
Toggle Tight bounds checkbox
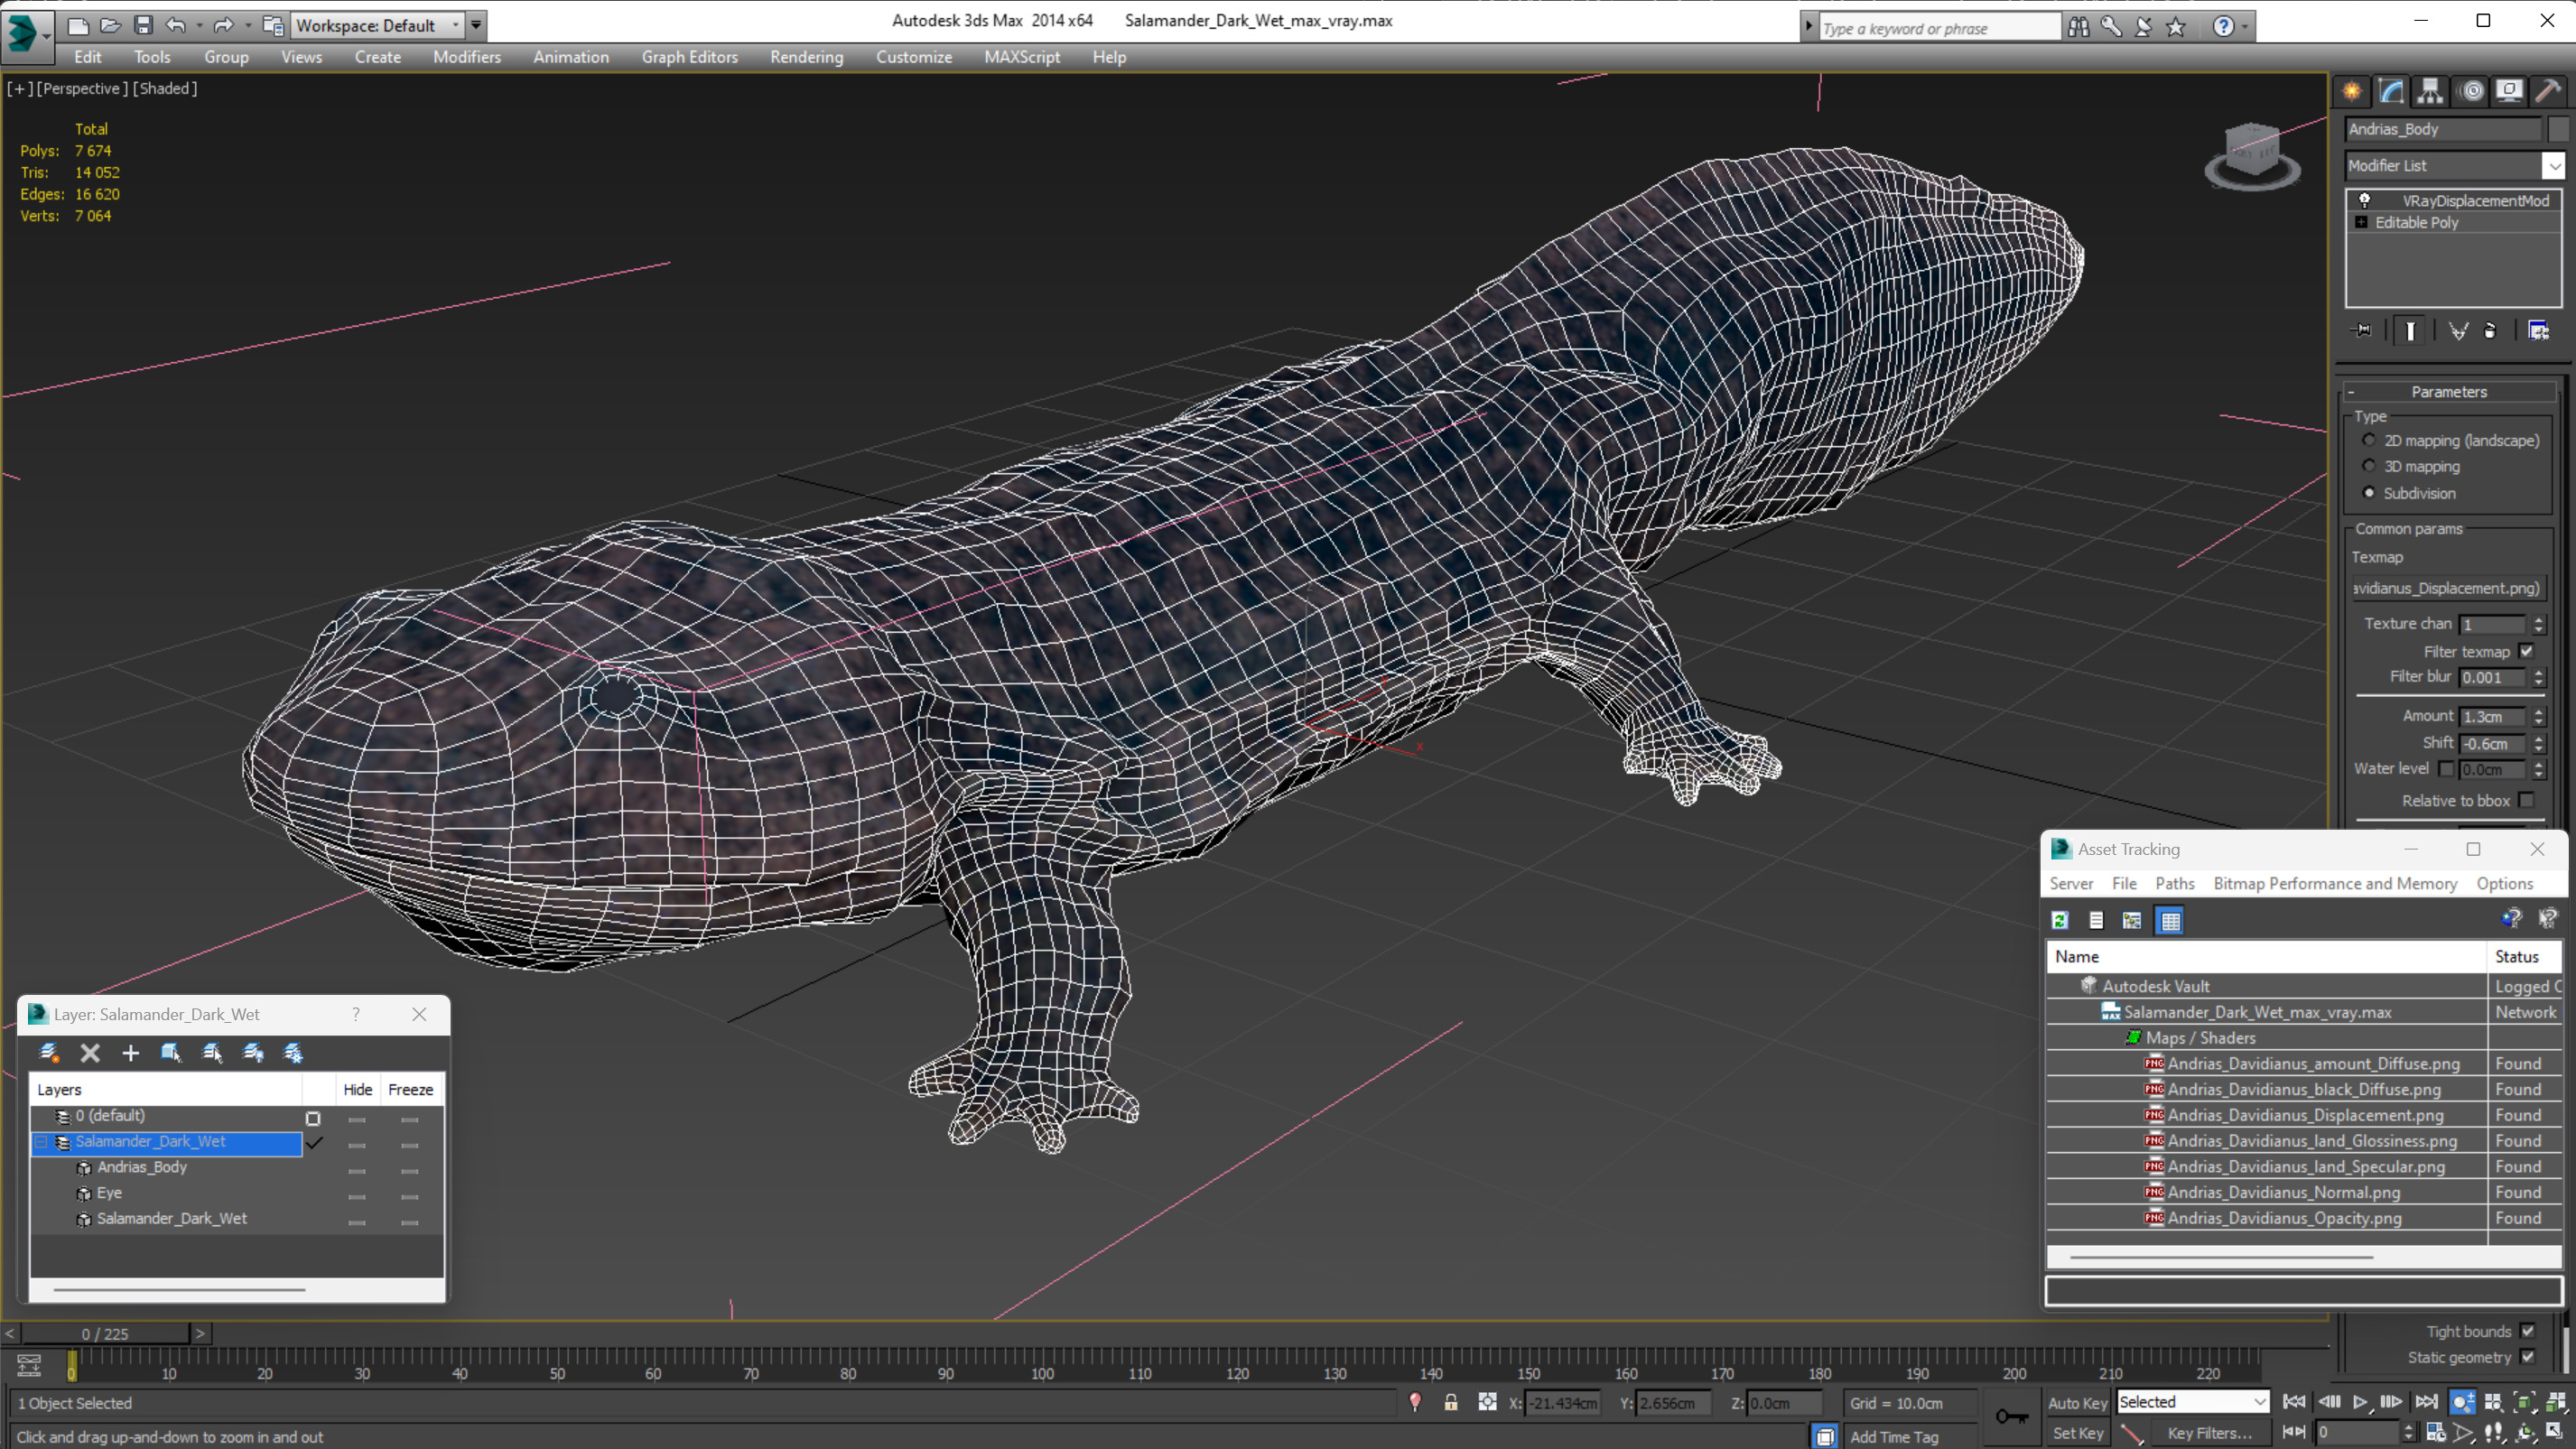coord(2527,1331)
